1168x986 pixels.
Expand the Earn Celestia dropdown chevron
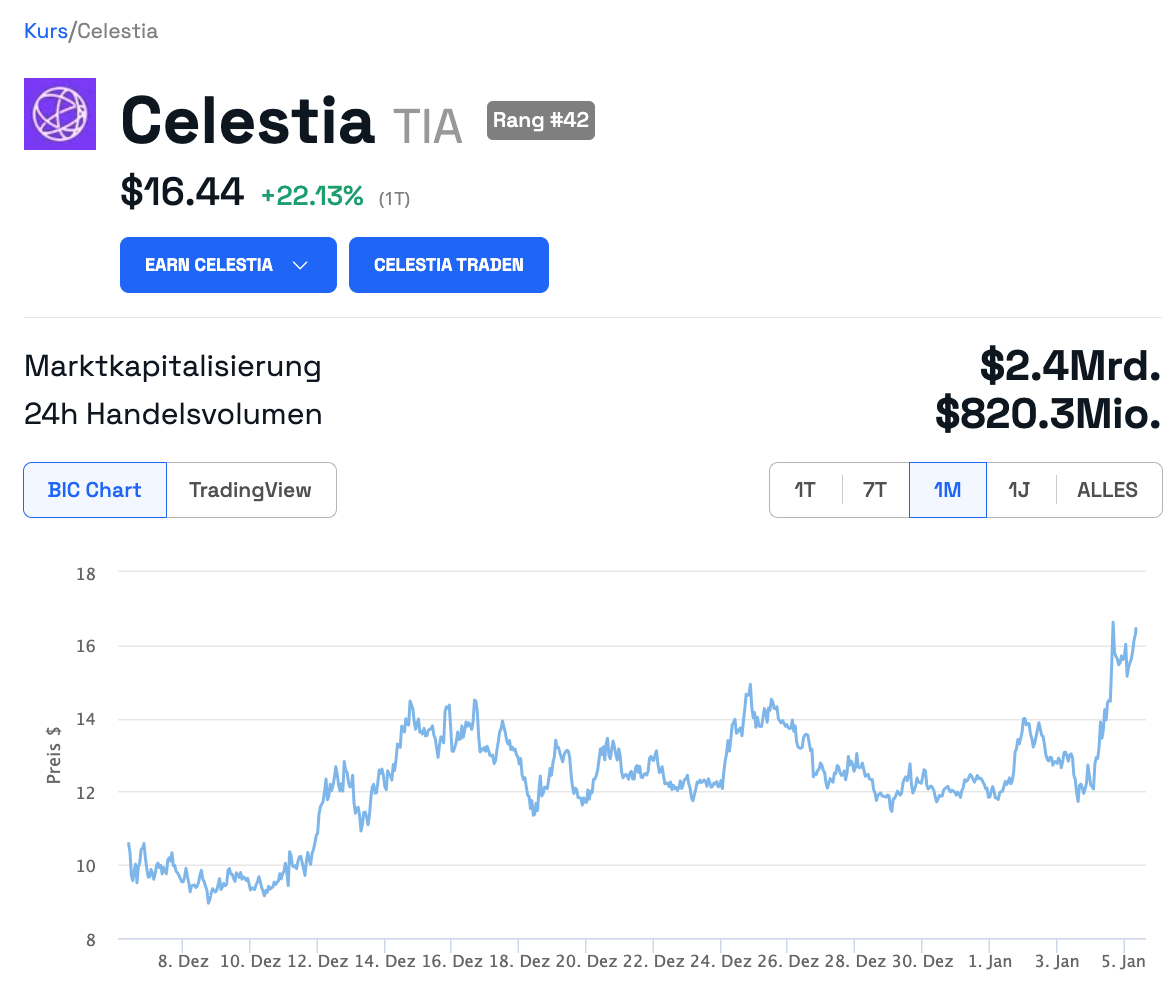299,265
